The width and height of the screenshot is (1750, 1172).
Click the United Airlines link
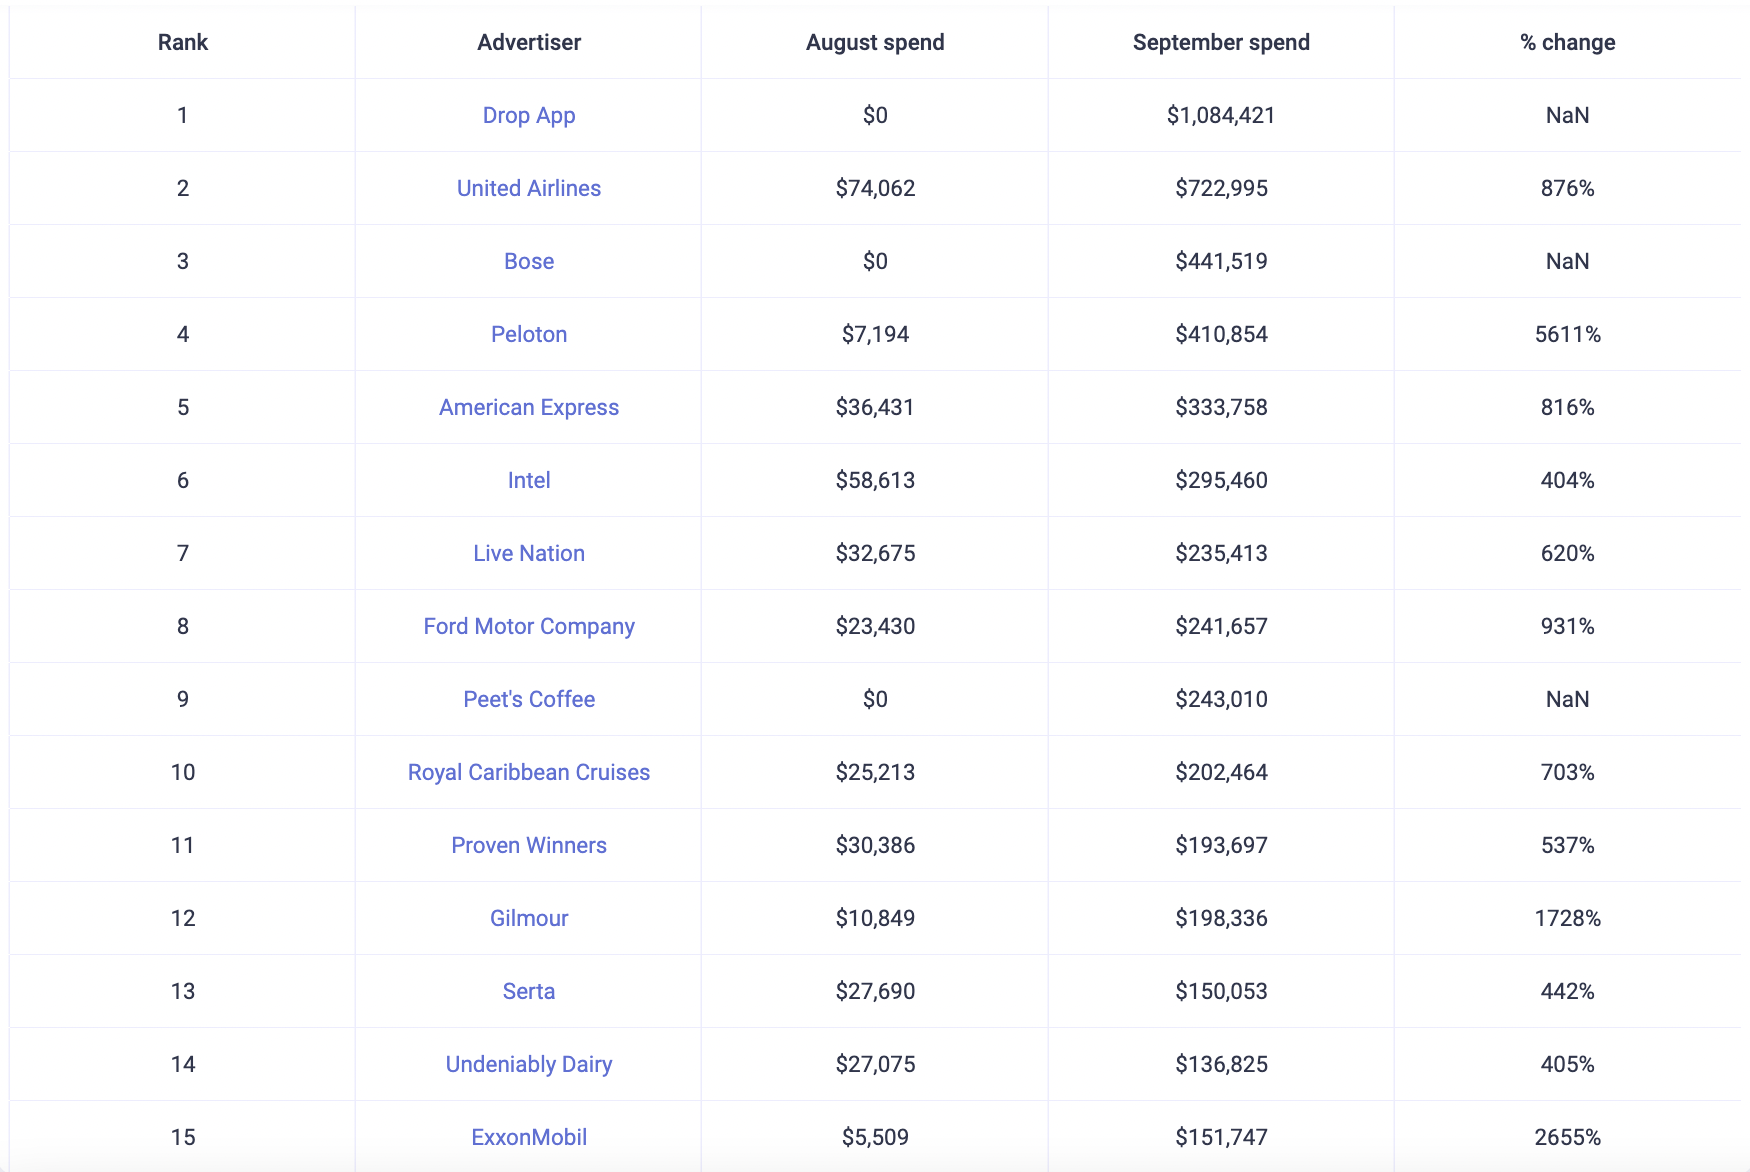tap(529, 188)
